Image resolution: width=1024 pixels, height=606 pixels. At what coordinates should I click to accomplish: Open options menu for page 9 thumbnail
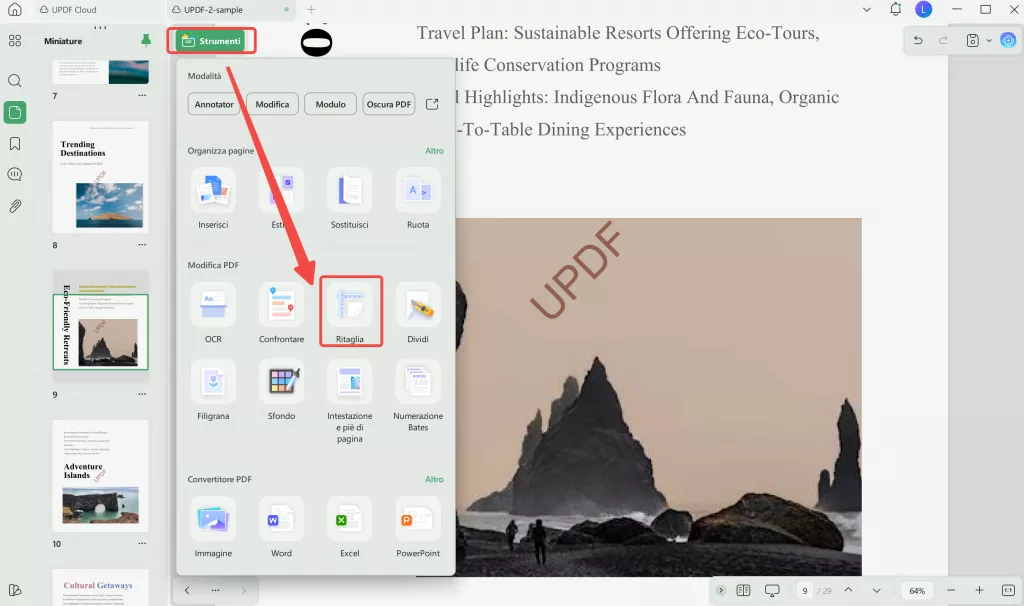click(x=142, y=394)
